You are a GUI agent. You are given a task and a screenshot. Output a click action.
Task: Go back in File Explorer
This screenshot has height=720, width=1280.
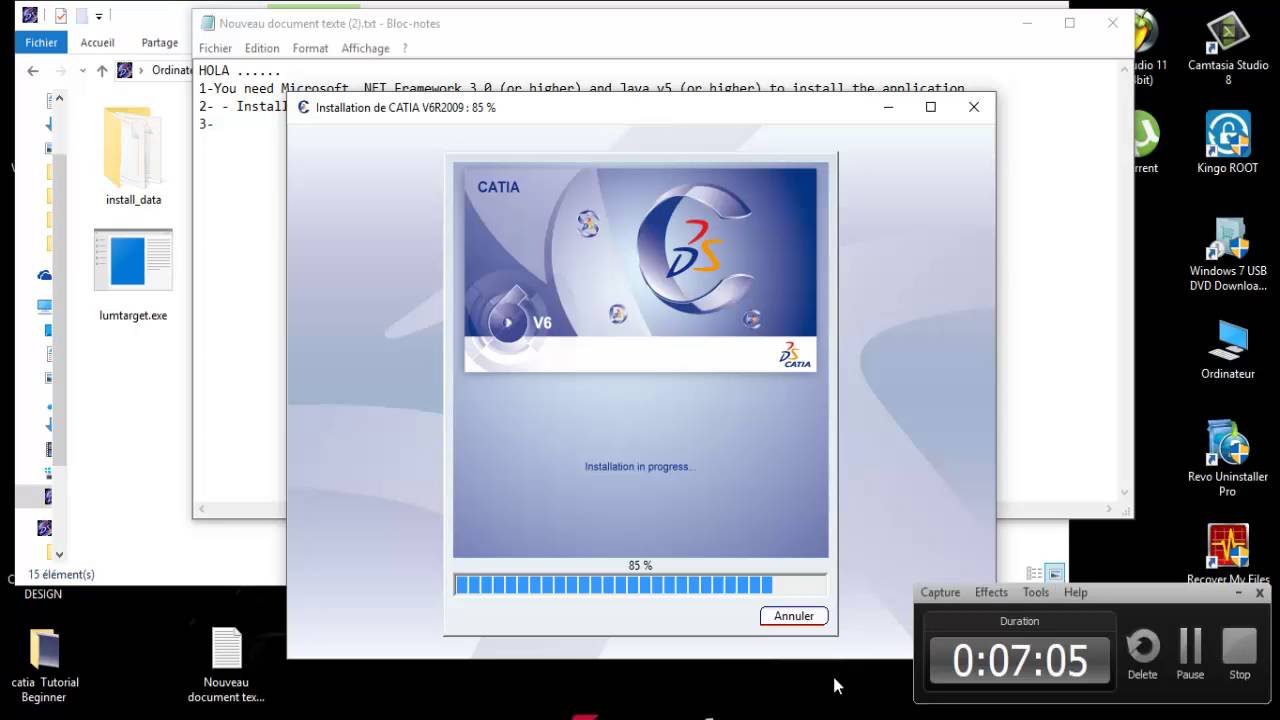pyautogui.click(x=33, y=71)
